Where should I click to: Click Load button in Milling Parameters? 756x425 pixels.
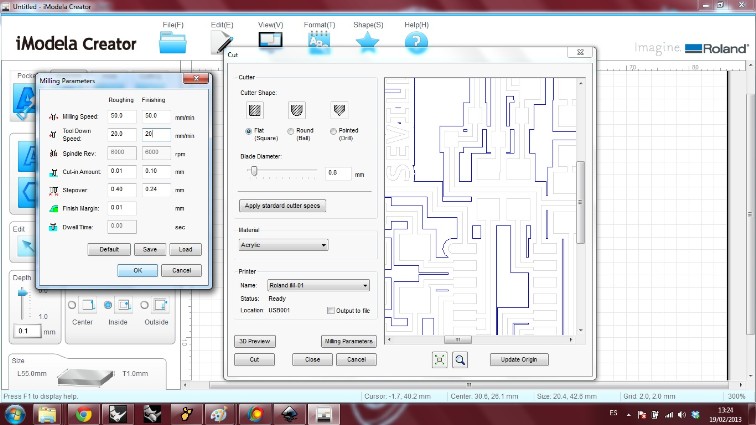click(x=185, y=249)
